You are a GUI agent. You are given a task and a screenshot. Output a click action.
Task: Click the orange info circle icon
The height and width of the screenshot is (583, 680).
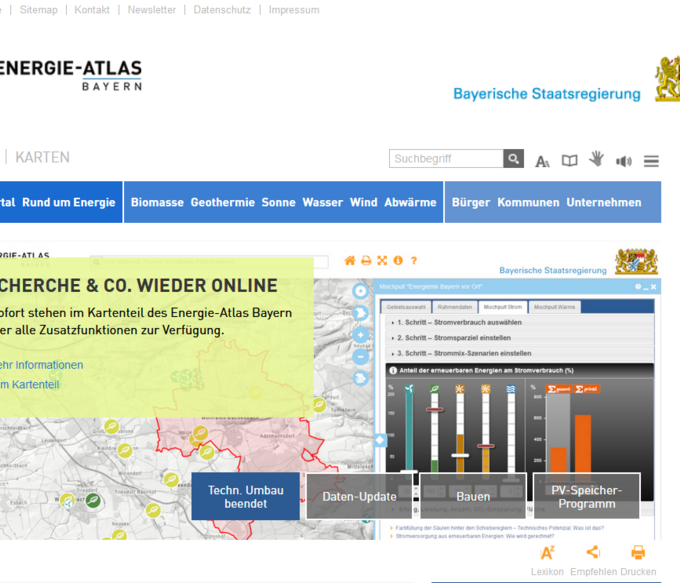pyautogui.click(x=398, y=260)
